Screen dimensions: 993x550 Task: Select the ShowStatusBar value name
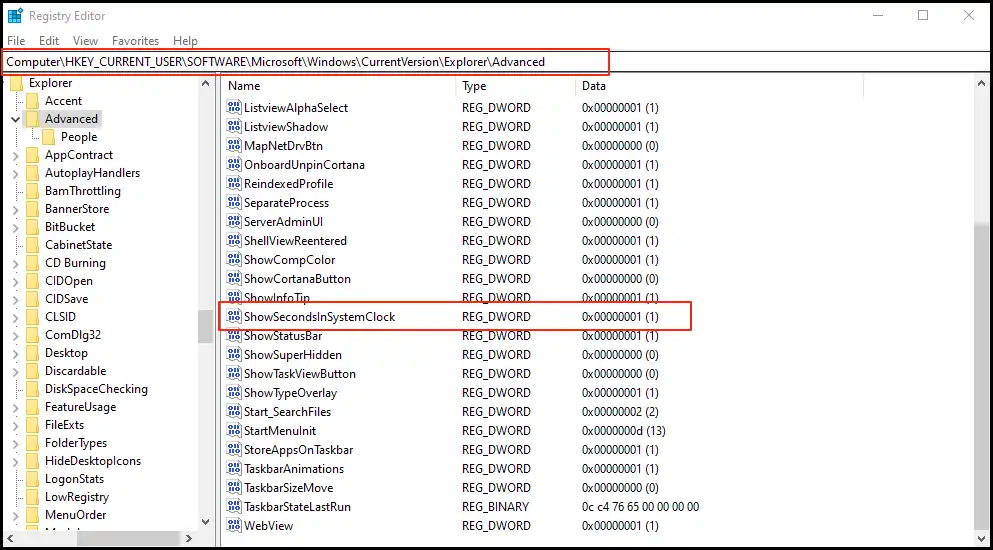point(283,336)
